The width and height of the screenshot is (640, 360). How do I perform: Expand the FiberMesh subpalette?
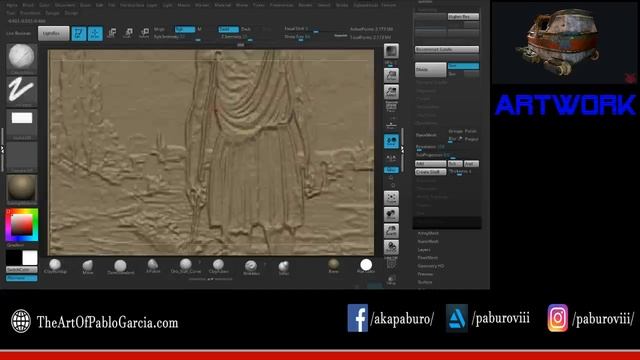[x=428, y=258]
